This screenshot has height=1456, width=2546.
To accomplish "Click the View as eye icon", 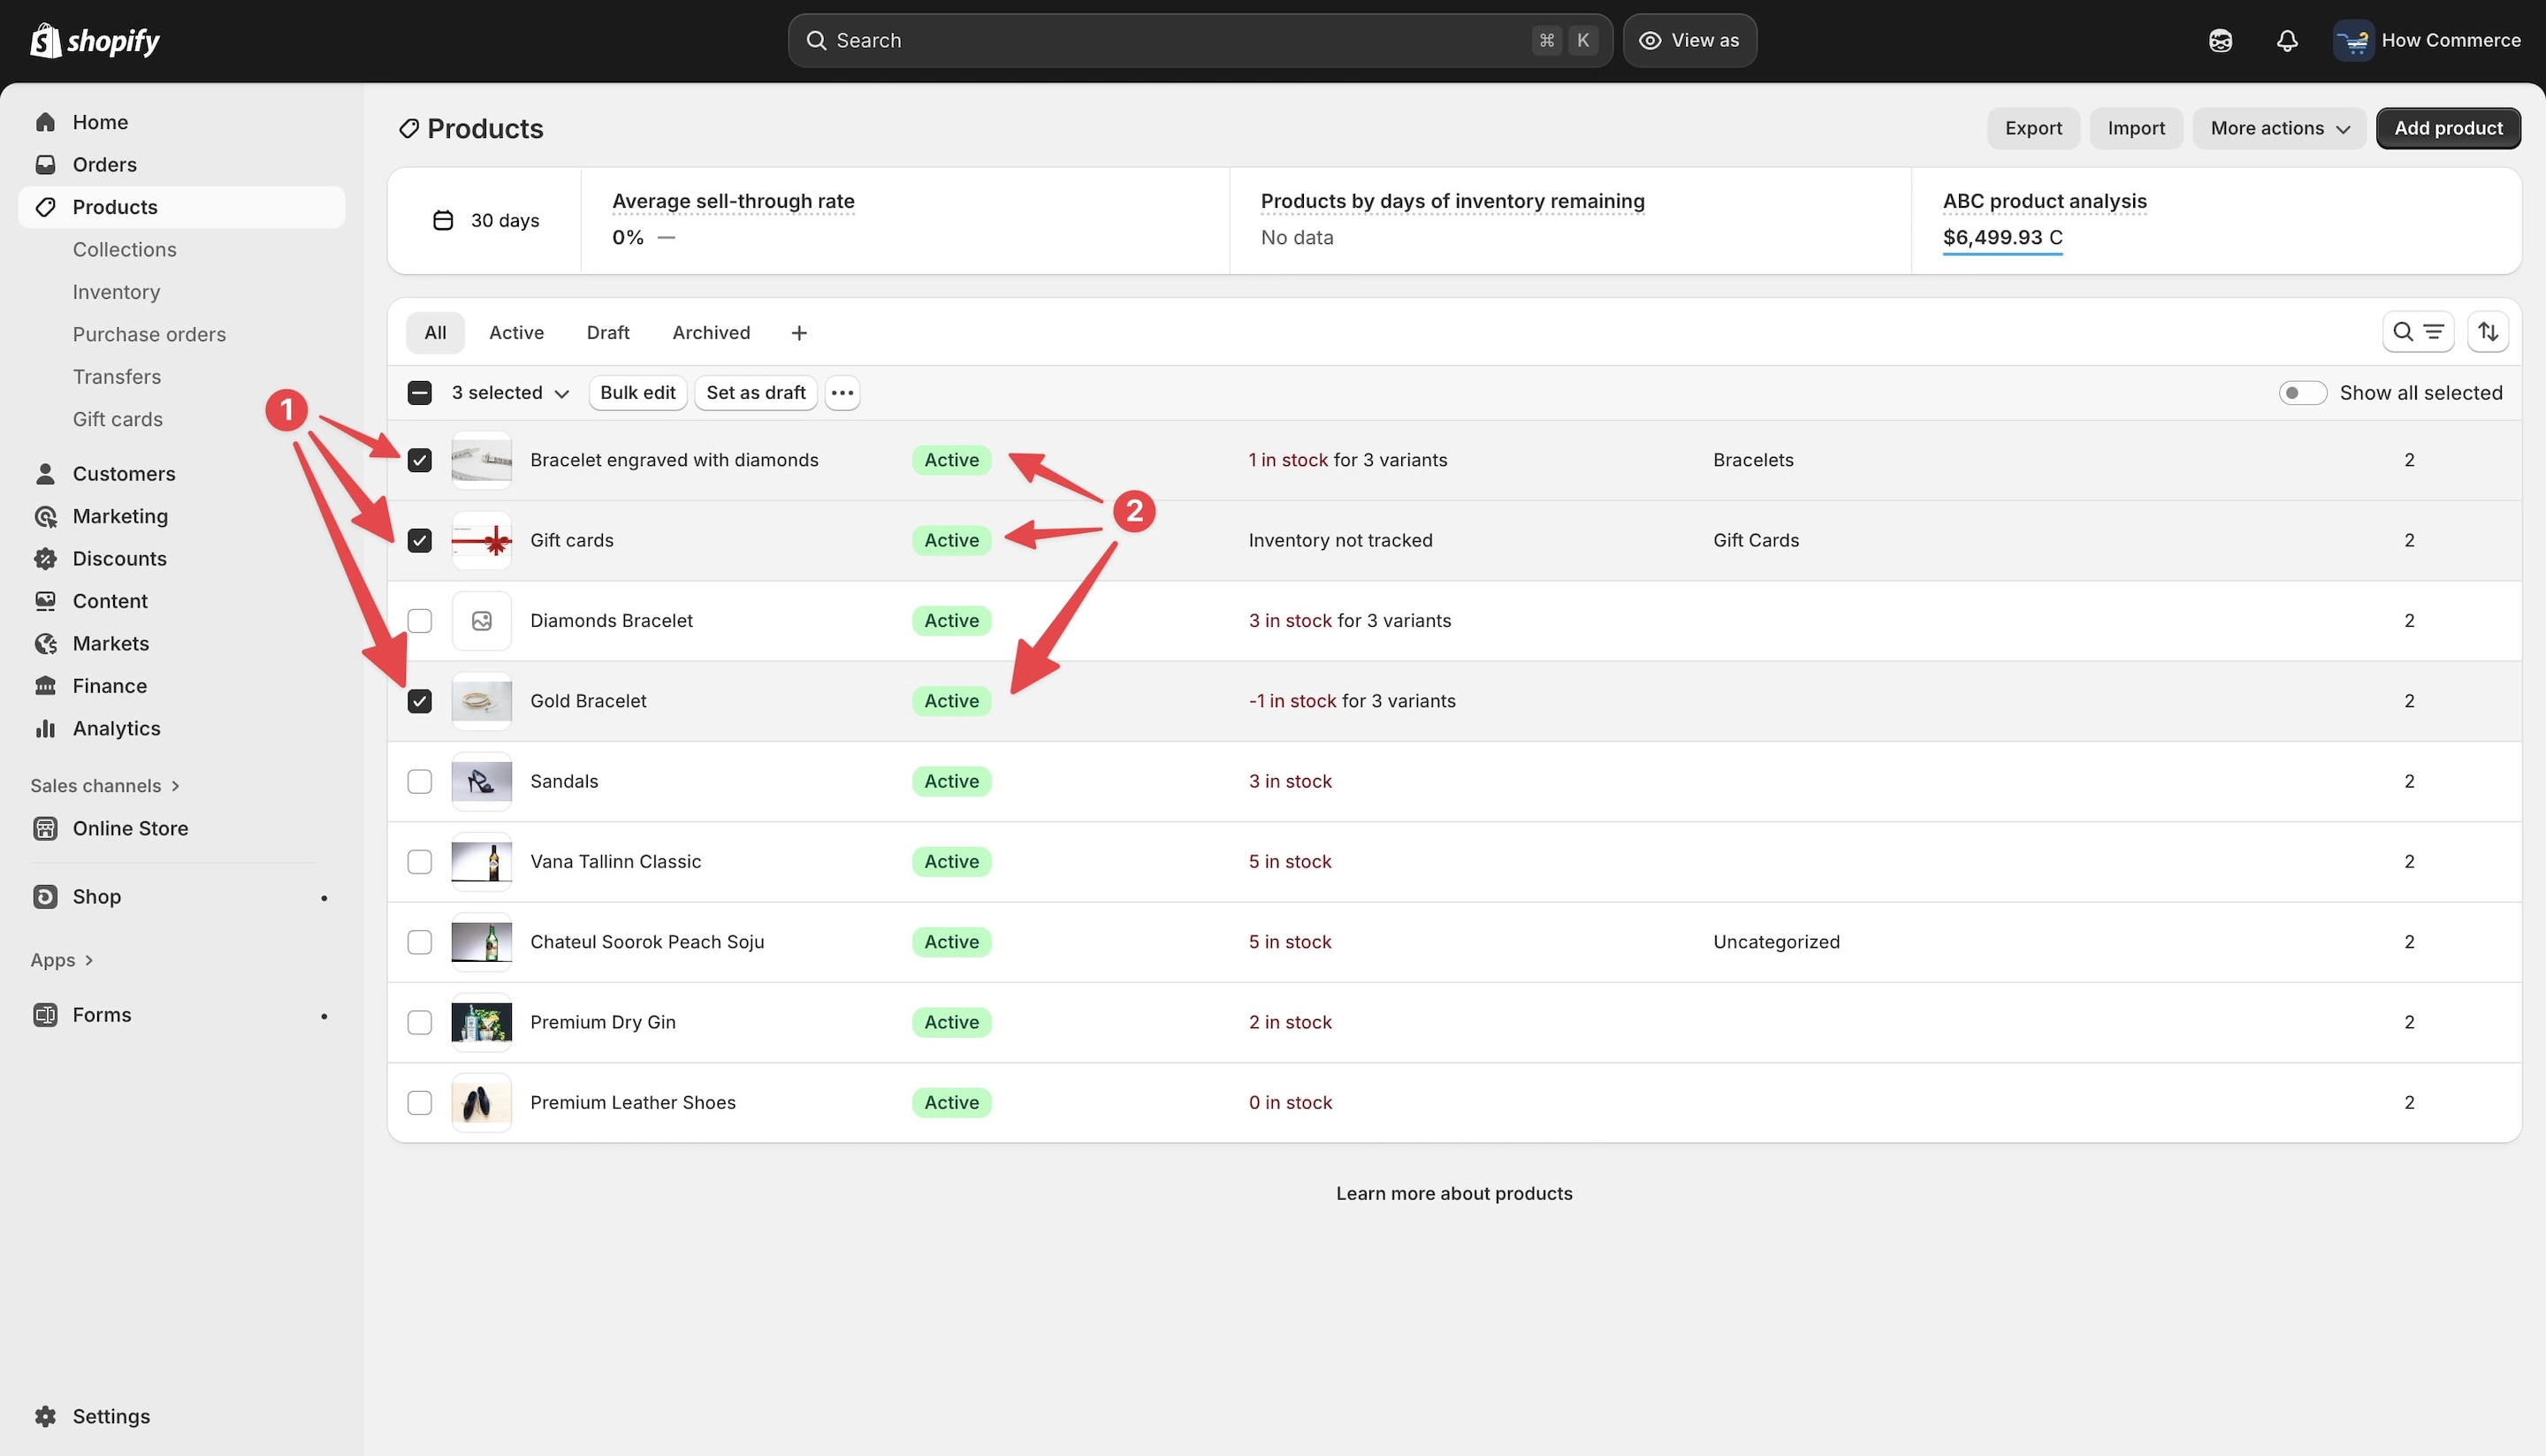I will coord(1650,41).
